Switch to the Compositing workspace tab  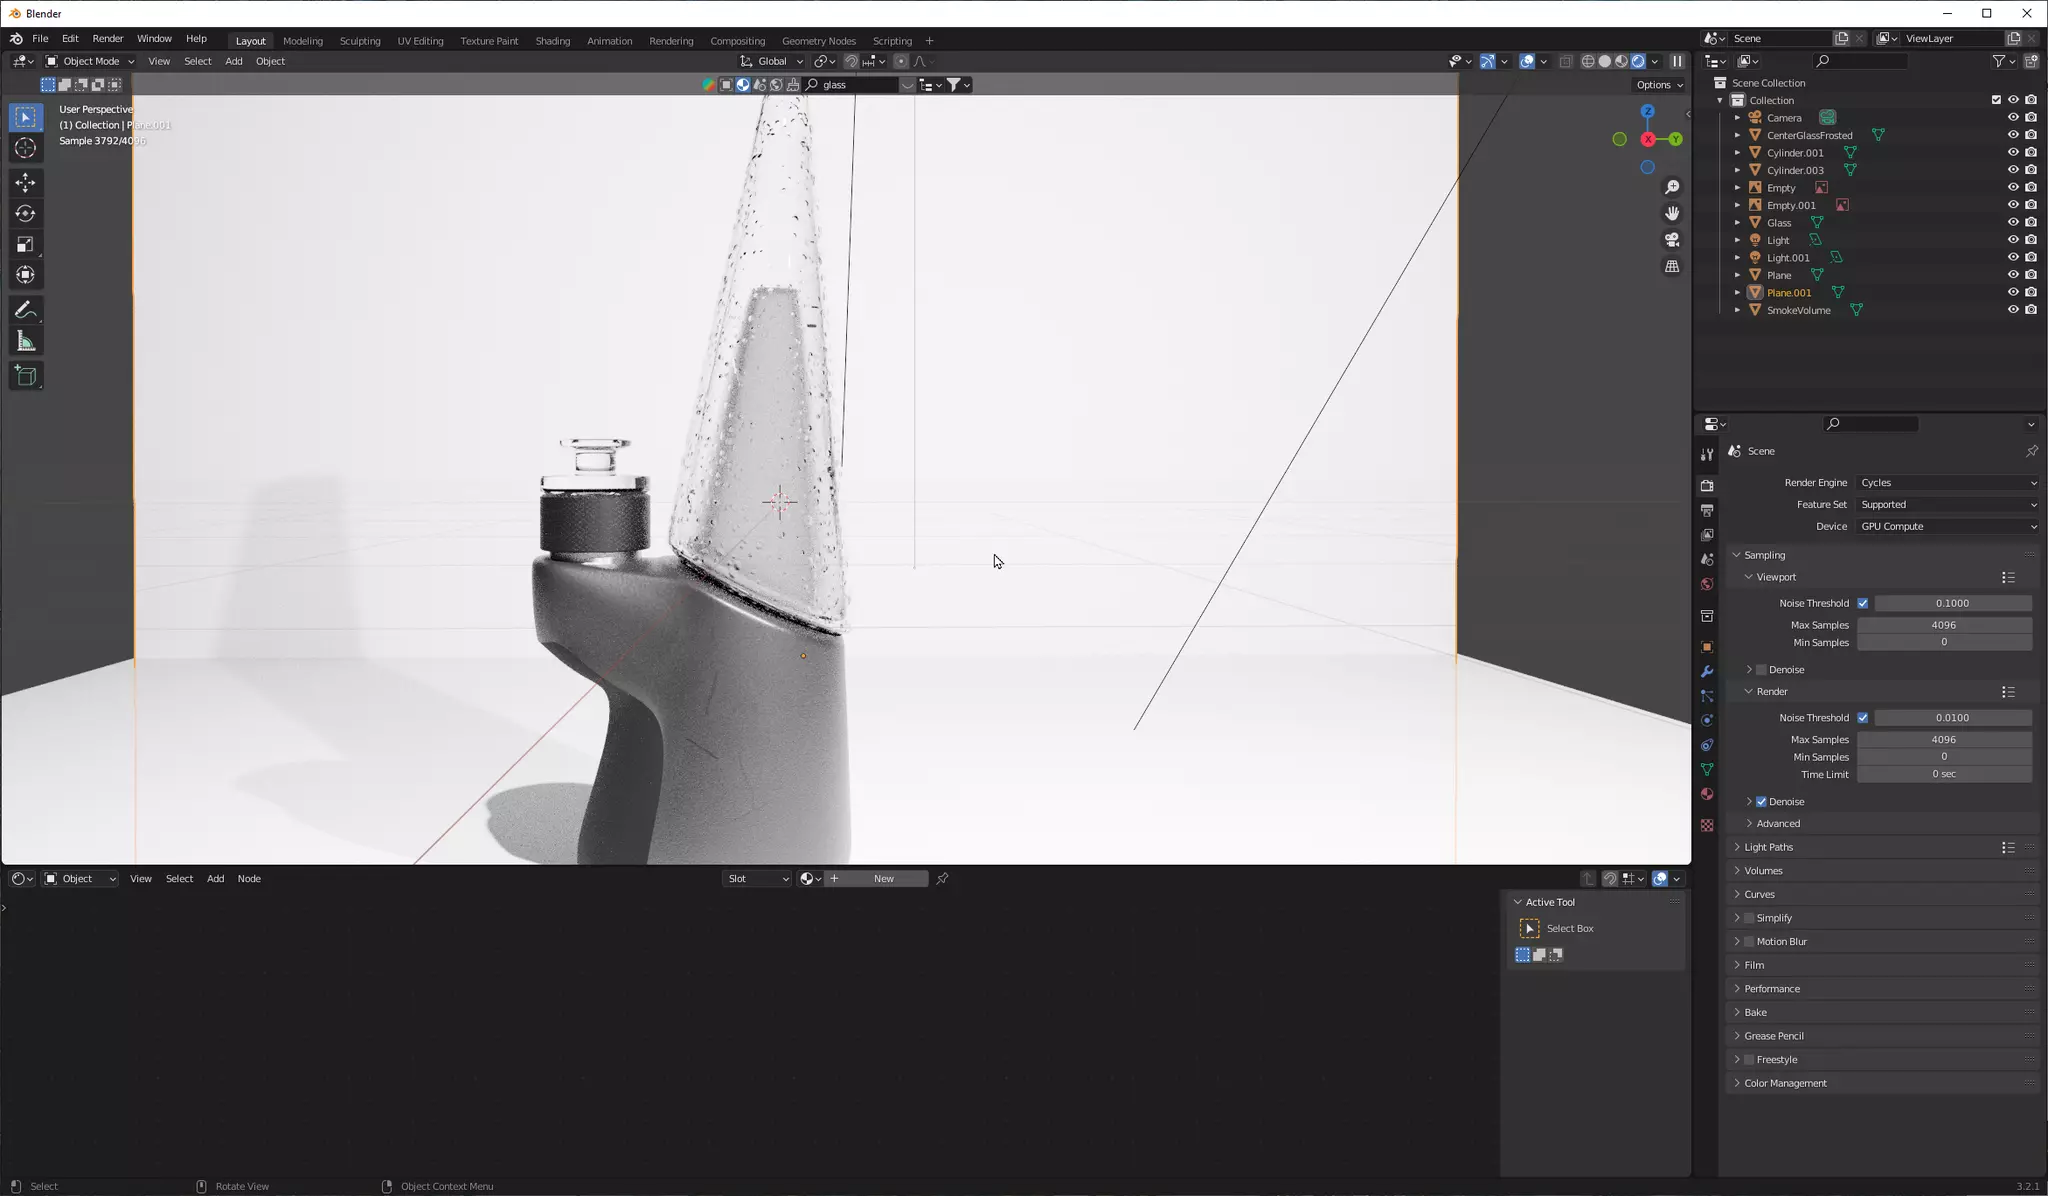(x=737, y=41)
